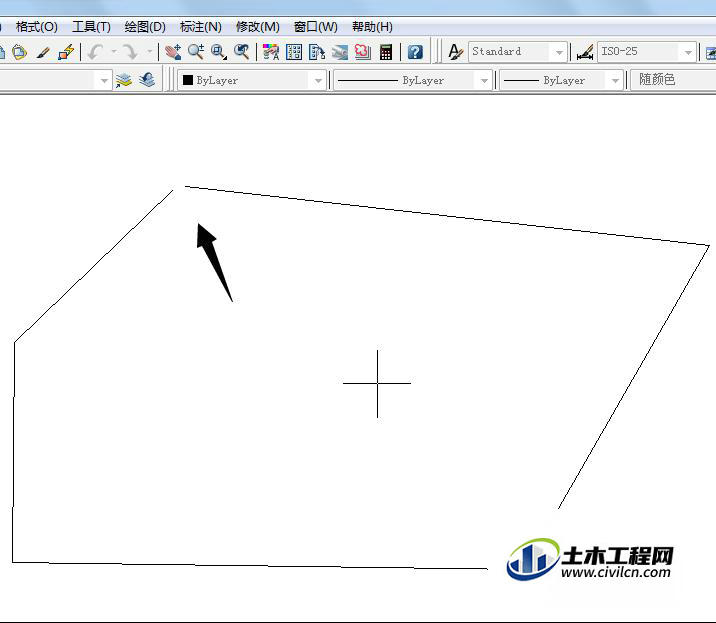
Task: Click the Block Editor lightning icon
Action: pyautogui.click(x=66, y=52)
